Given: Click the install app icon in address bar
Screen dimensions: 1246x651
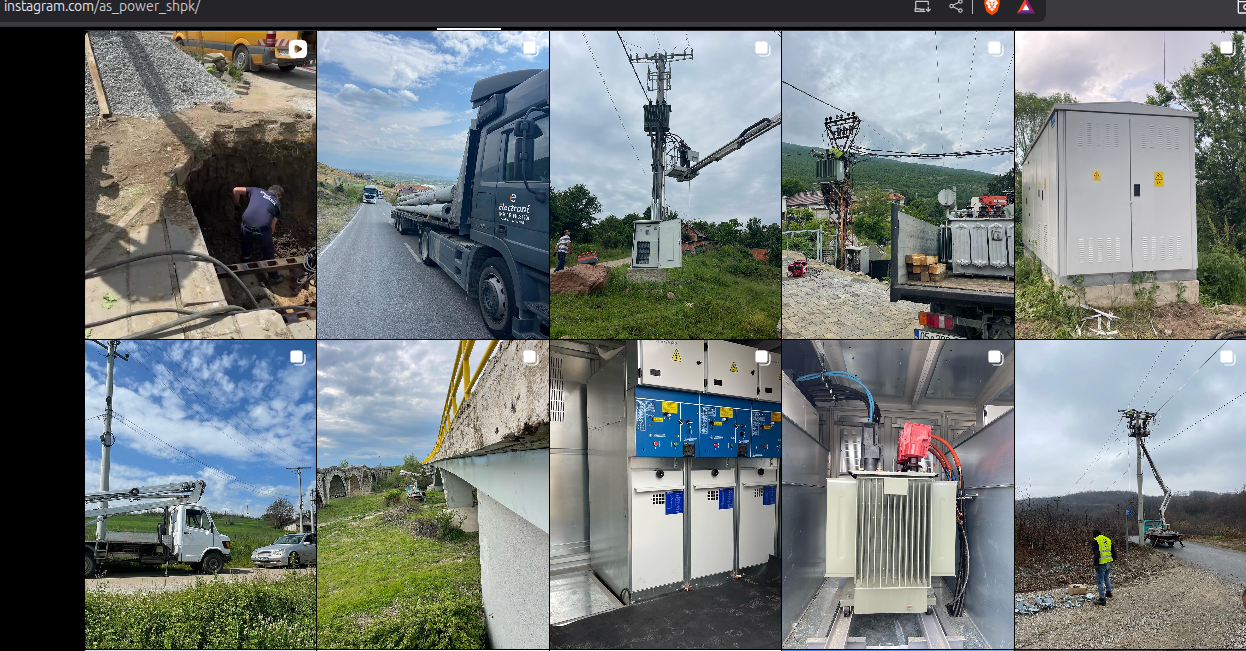Looking at the screenshot, I should (922, 7).
